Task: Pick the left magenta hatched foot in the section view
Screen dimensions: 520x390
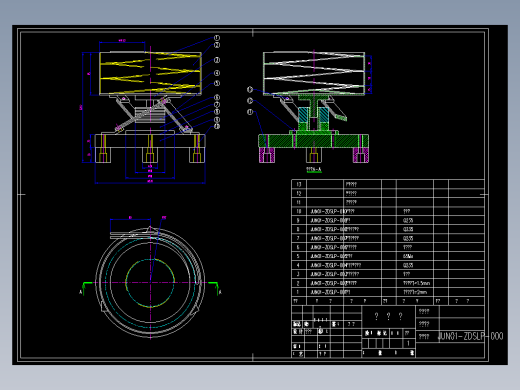Action: pyautogui.click(x=267, y=155)
